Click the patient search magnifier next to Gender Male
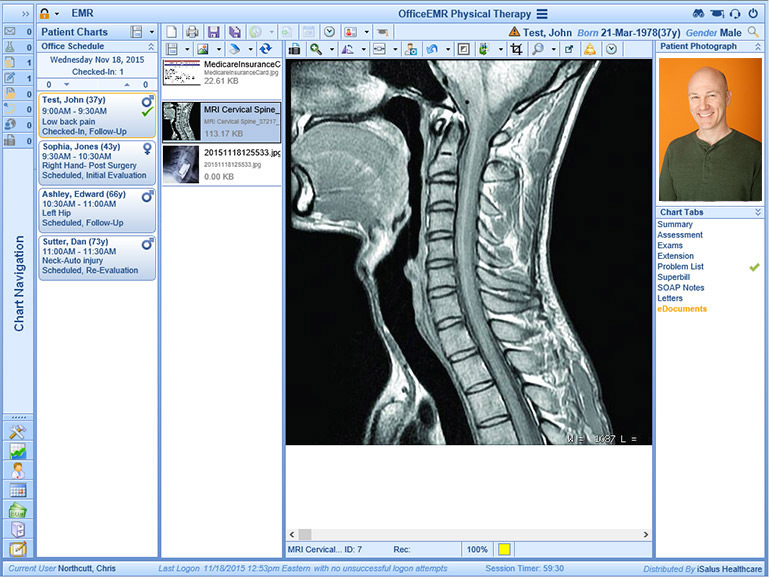 tap(753, 32)
